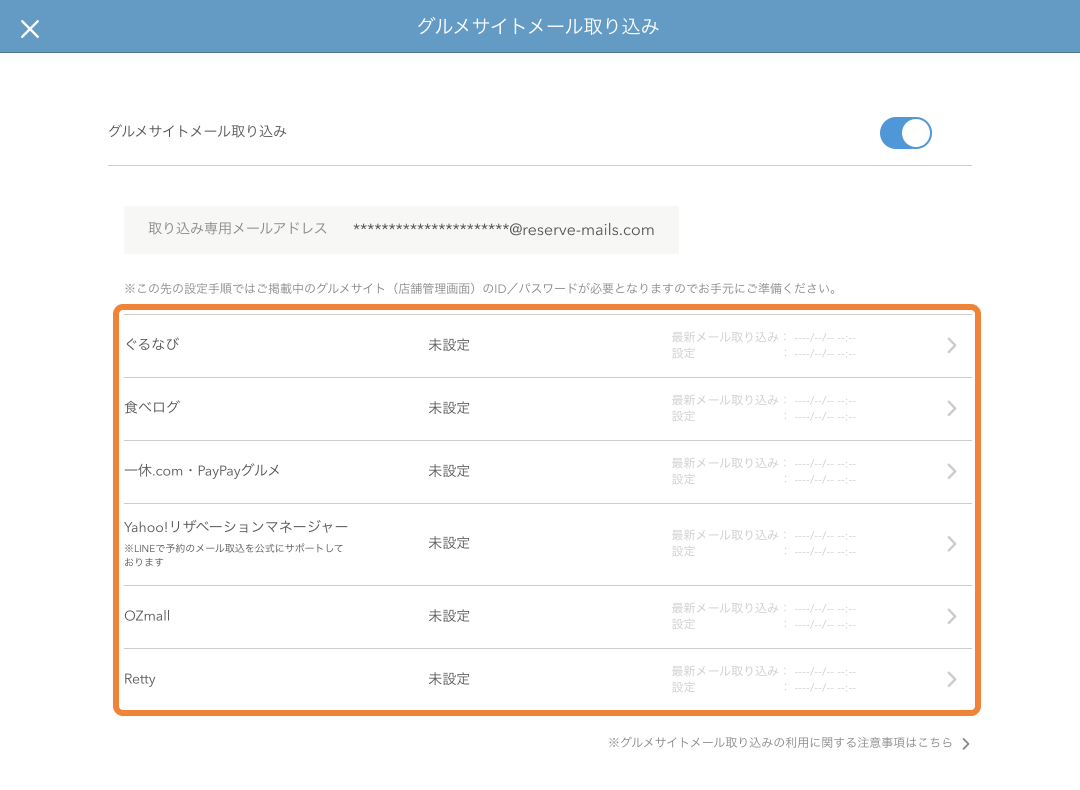
Task: Open the Retty settings chevron
Action: [x=951, y=679]
